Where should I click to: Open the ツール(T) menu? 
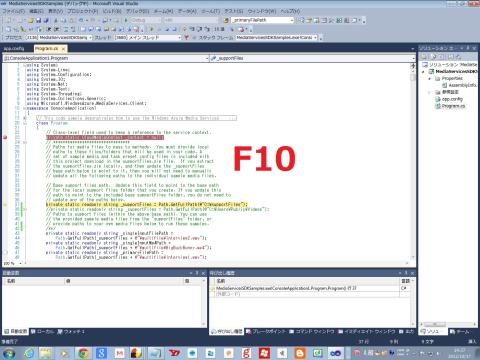[x=211, y=11]
